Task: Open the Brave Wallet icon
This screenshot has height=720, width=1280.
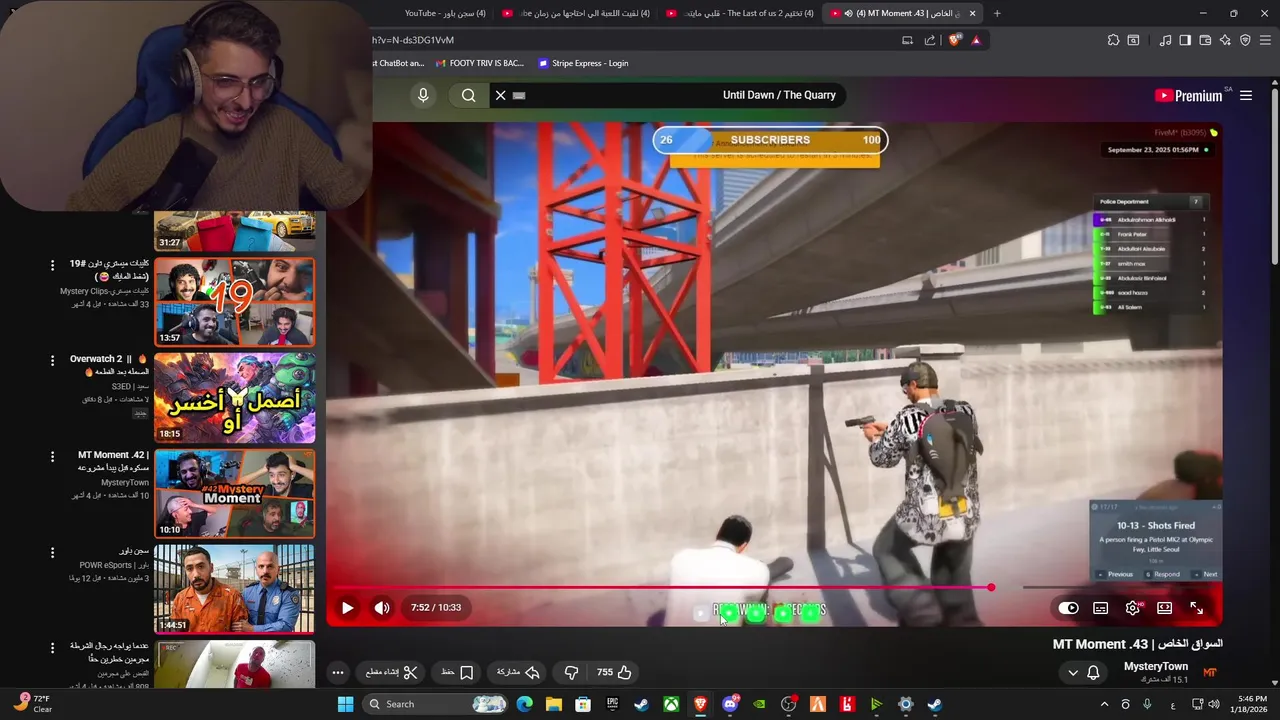Action: coord(1205,40)
